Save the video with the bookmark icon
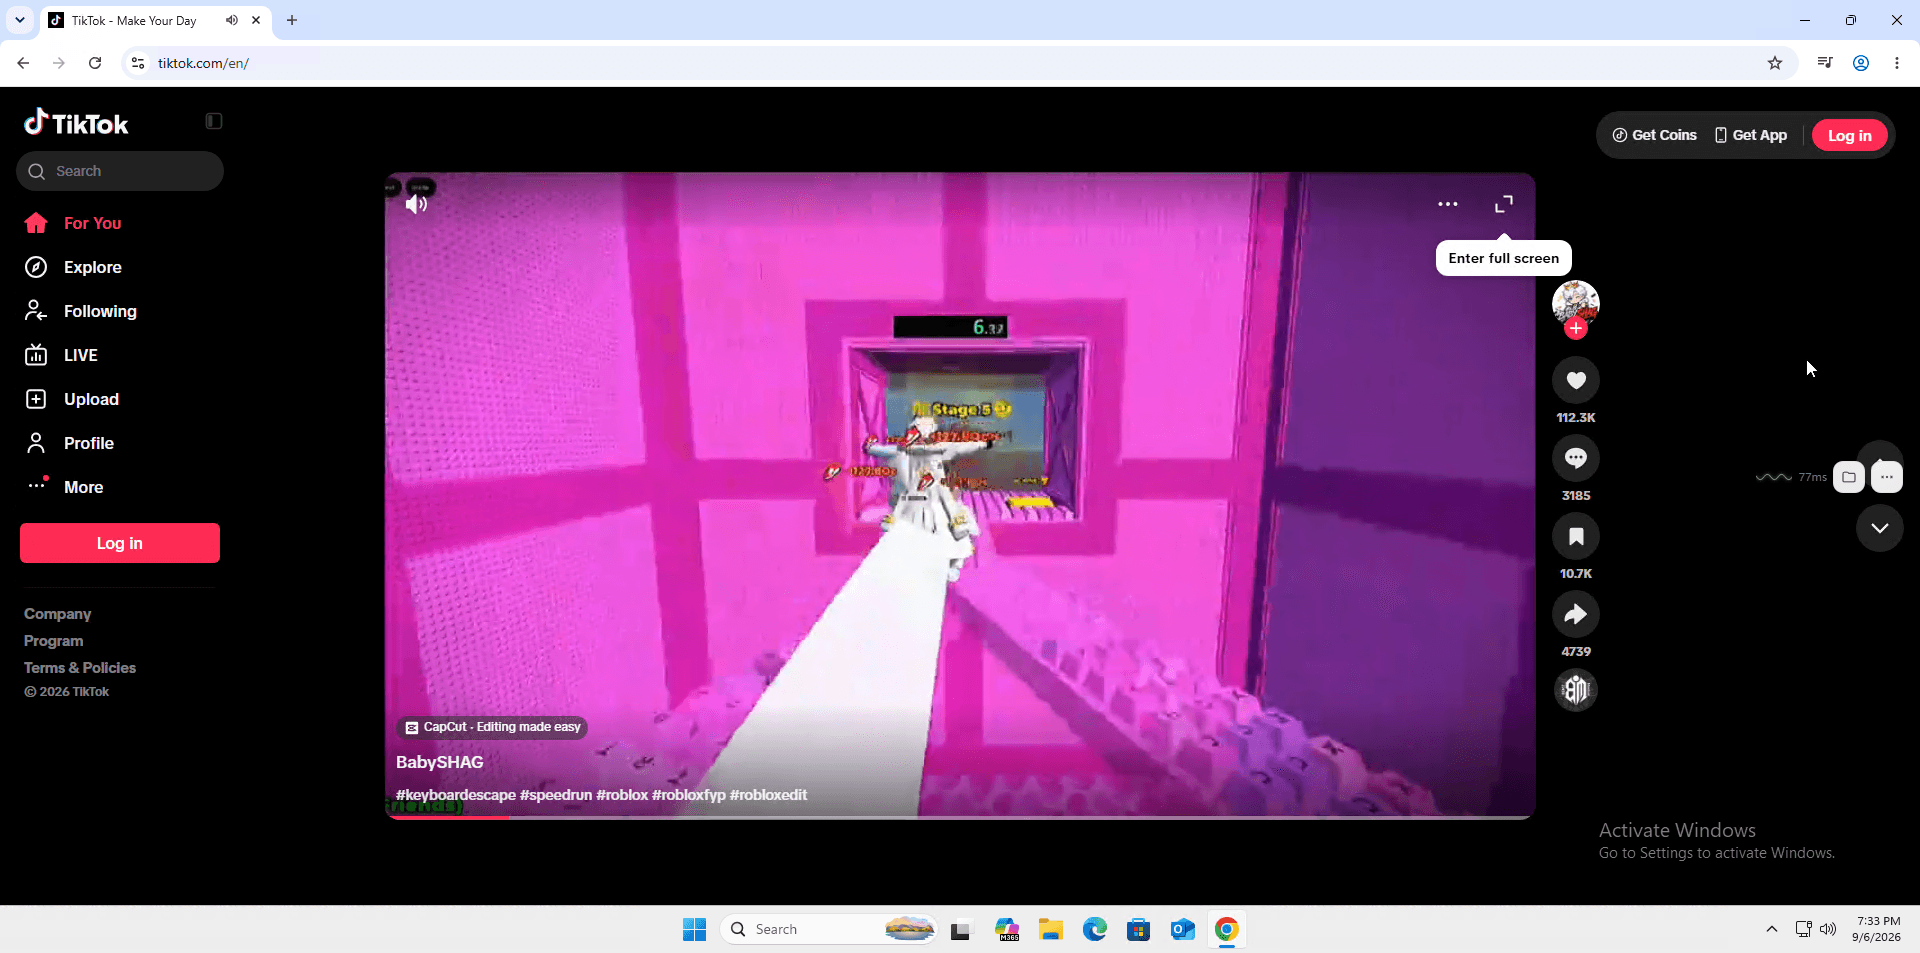 point(1576,536)
